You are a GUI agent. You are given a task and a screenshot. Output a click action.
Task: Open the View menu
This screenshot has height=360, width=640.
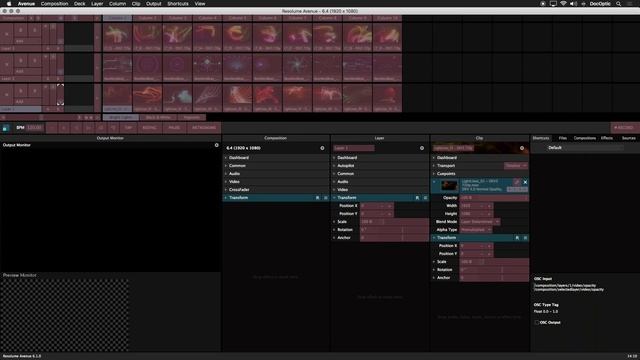click(x=200, y=4)
